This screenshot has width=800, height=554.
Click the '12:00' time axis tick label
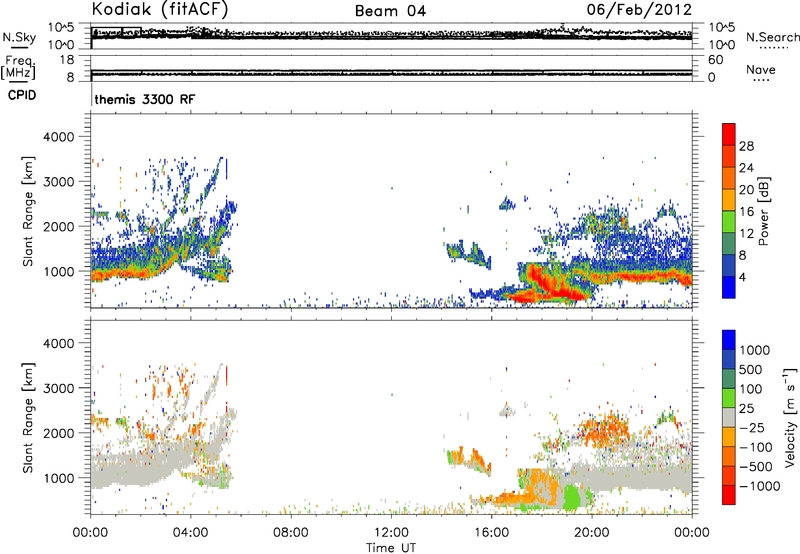click(x=391, y=533)
